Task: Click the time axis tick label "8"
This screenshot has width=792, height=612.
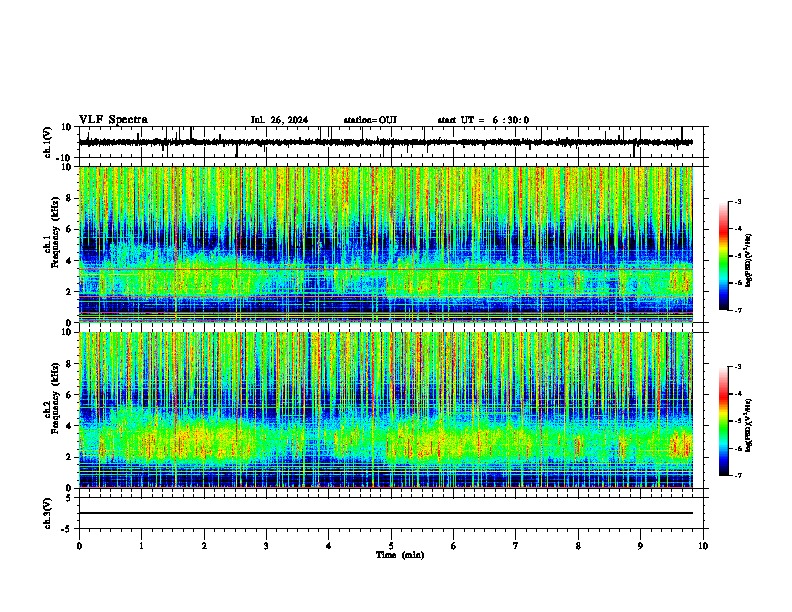Action: click(578, 546)
